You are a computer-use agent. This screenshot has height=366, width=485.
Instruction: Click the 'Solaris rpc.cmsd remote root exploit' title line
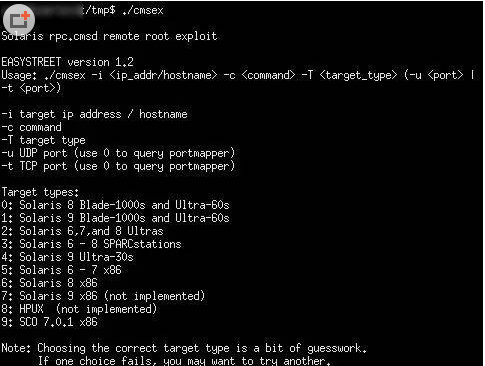click(109, 36)
